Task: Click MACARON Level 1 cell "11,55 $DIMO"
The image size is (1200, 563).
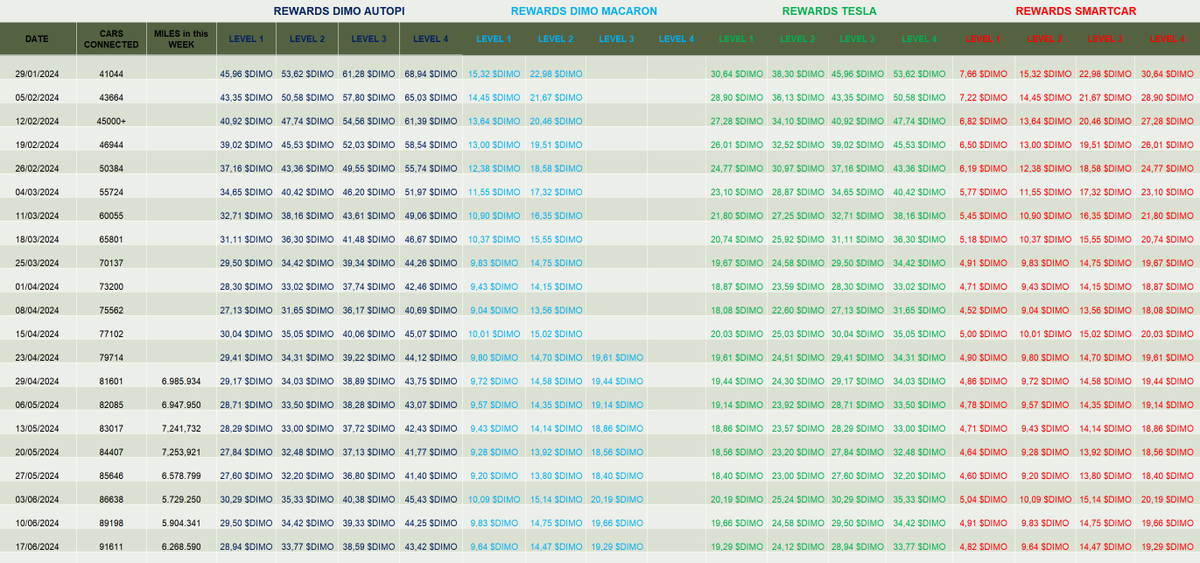Action: (494, 193)
